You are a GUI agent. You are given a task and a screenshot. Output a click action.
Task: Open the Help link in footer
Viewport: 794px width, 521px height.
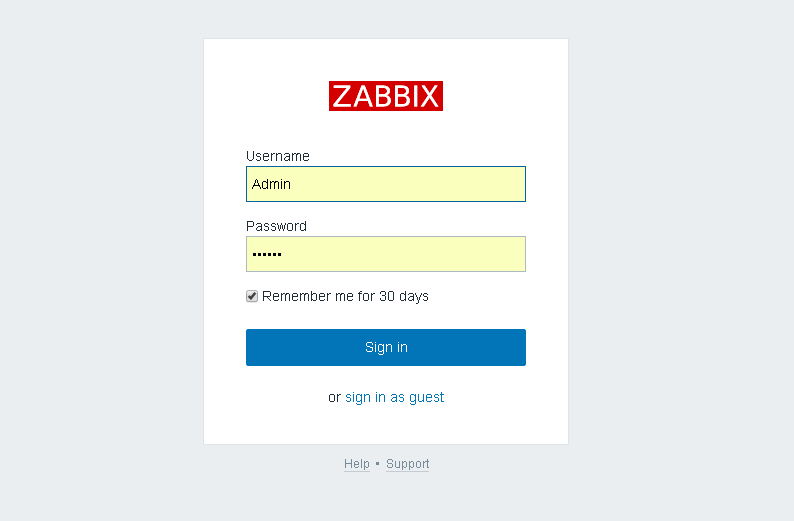click(x=357, y=464)
